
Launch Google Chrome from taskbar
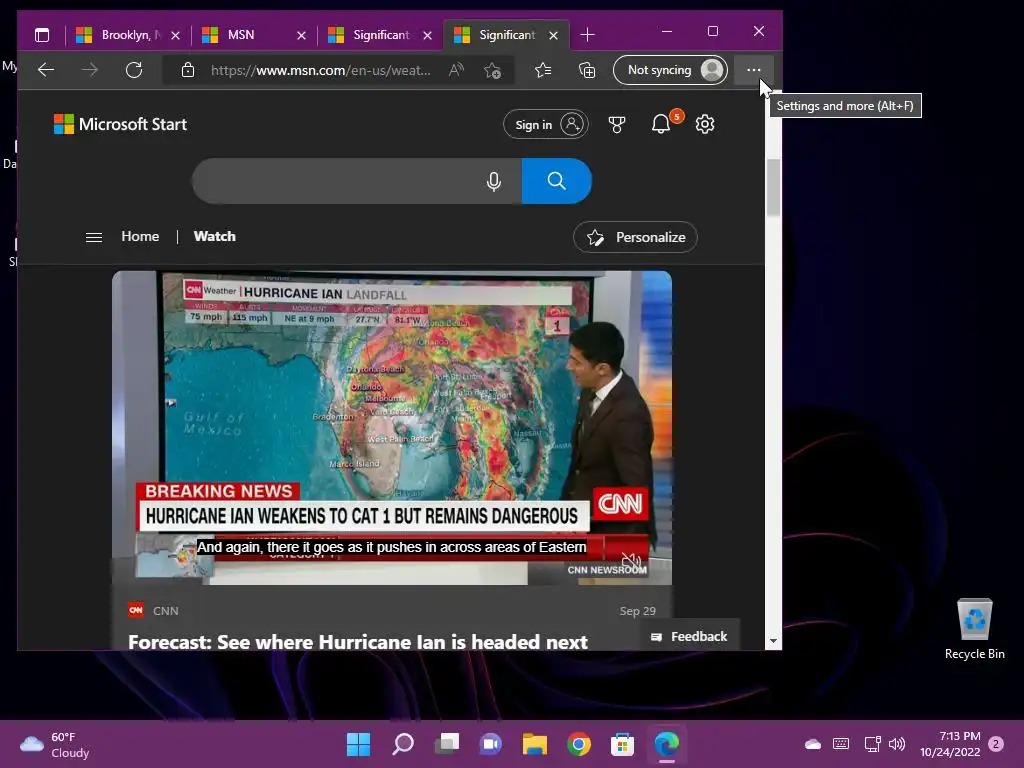coord(579,744)
